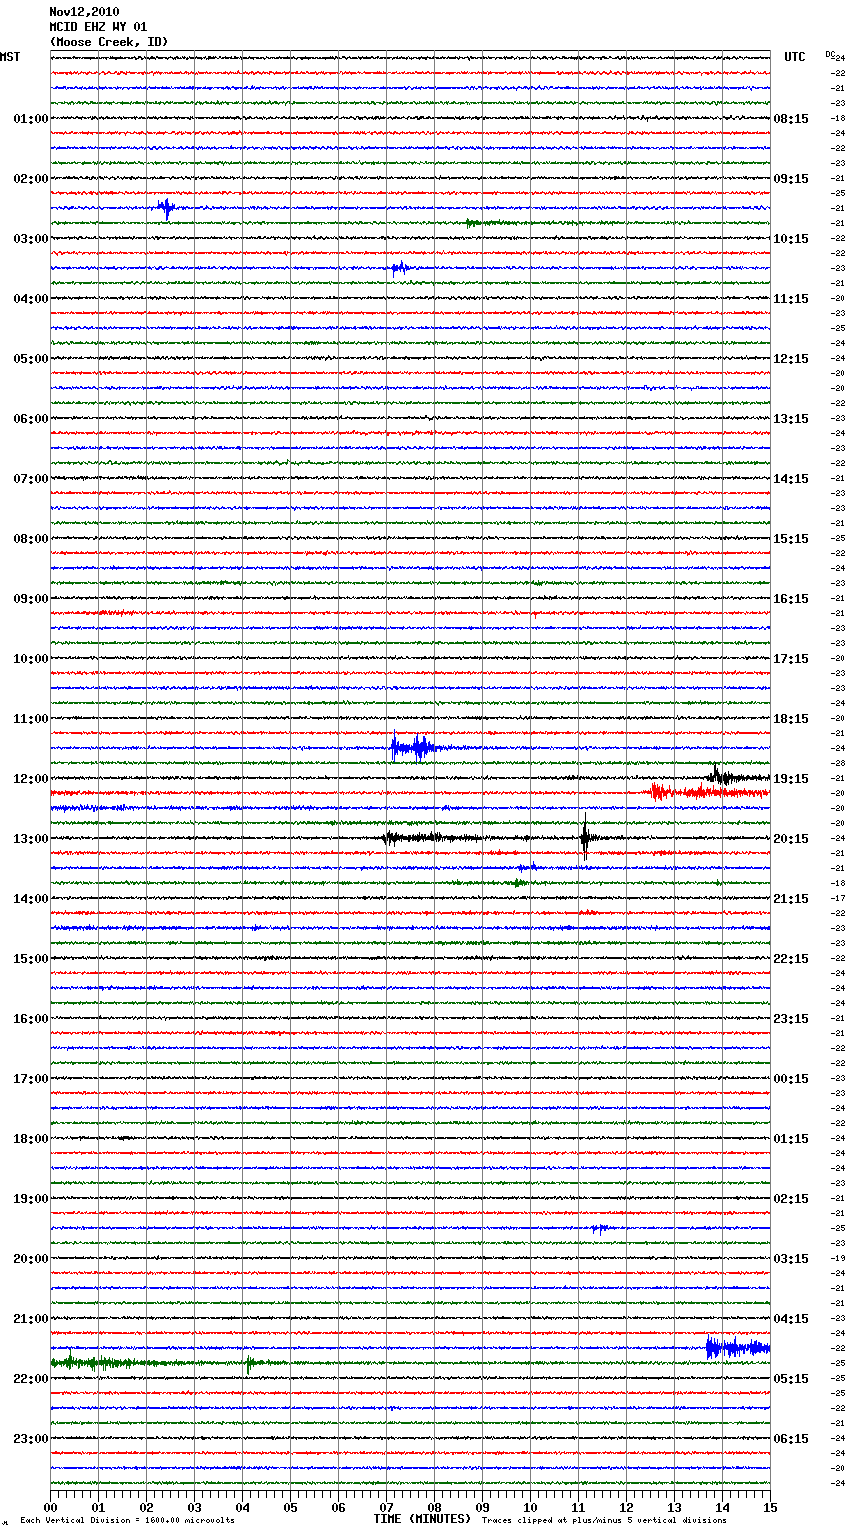Click the 14:15 UTC time label

coord(791,479)
